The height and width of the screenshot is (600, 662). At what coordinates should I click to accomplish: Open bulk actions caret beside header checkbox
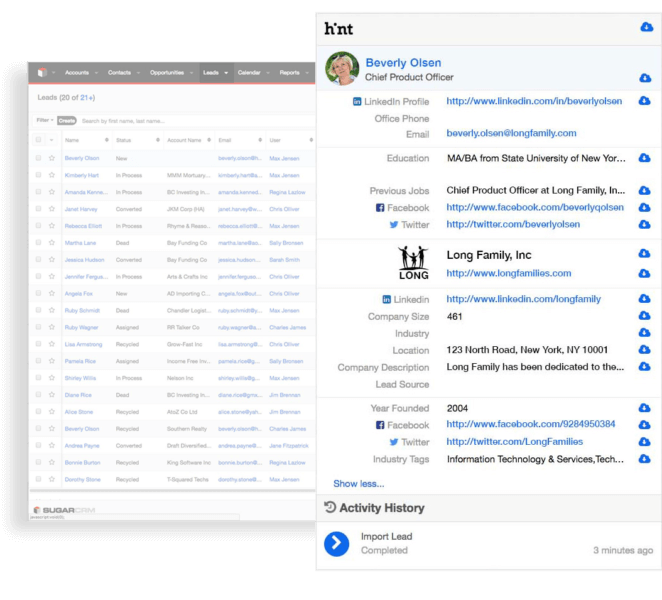(52, 140)
